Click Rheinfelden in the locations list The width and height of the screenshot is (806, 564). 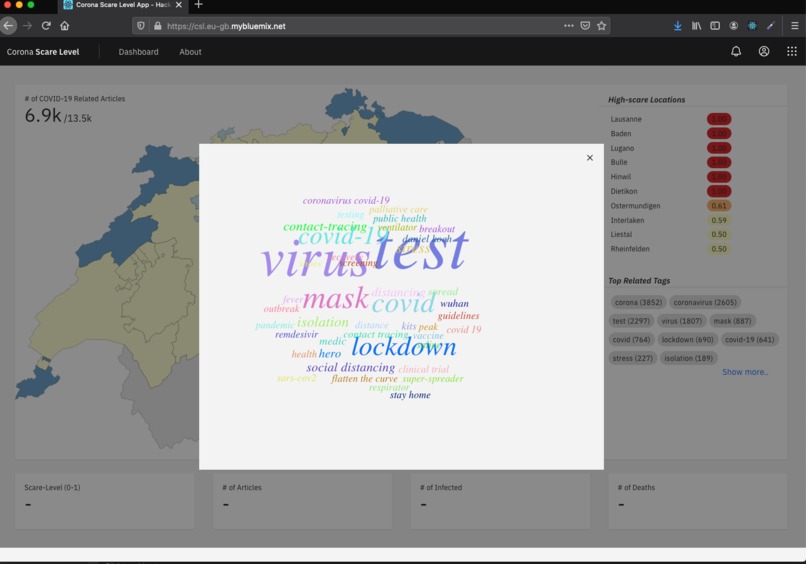click(x=630, y=249)
